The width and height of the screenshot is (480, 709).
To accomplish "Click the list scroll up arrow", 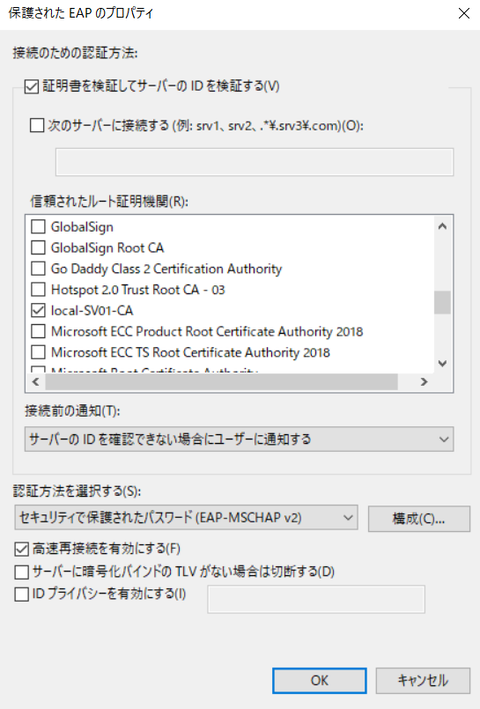I will click(442, 227).
